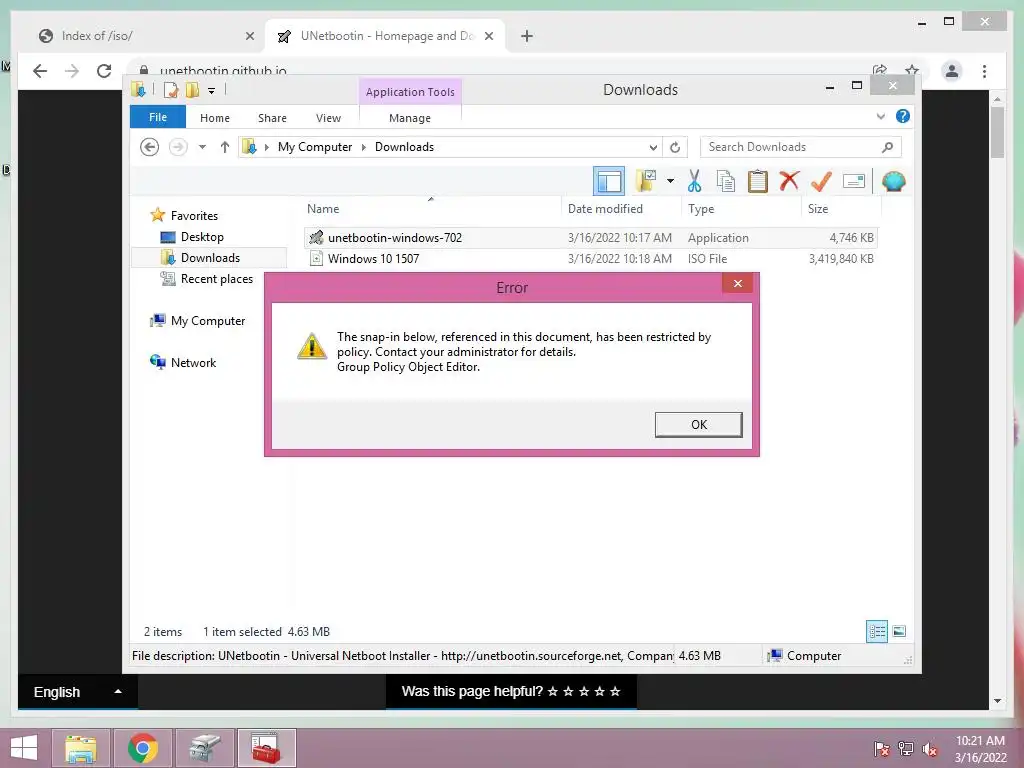This screenshot has width=1024, height=768.
Task: Go up one folder level
Action: point(225,147)
